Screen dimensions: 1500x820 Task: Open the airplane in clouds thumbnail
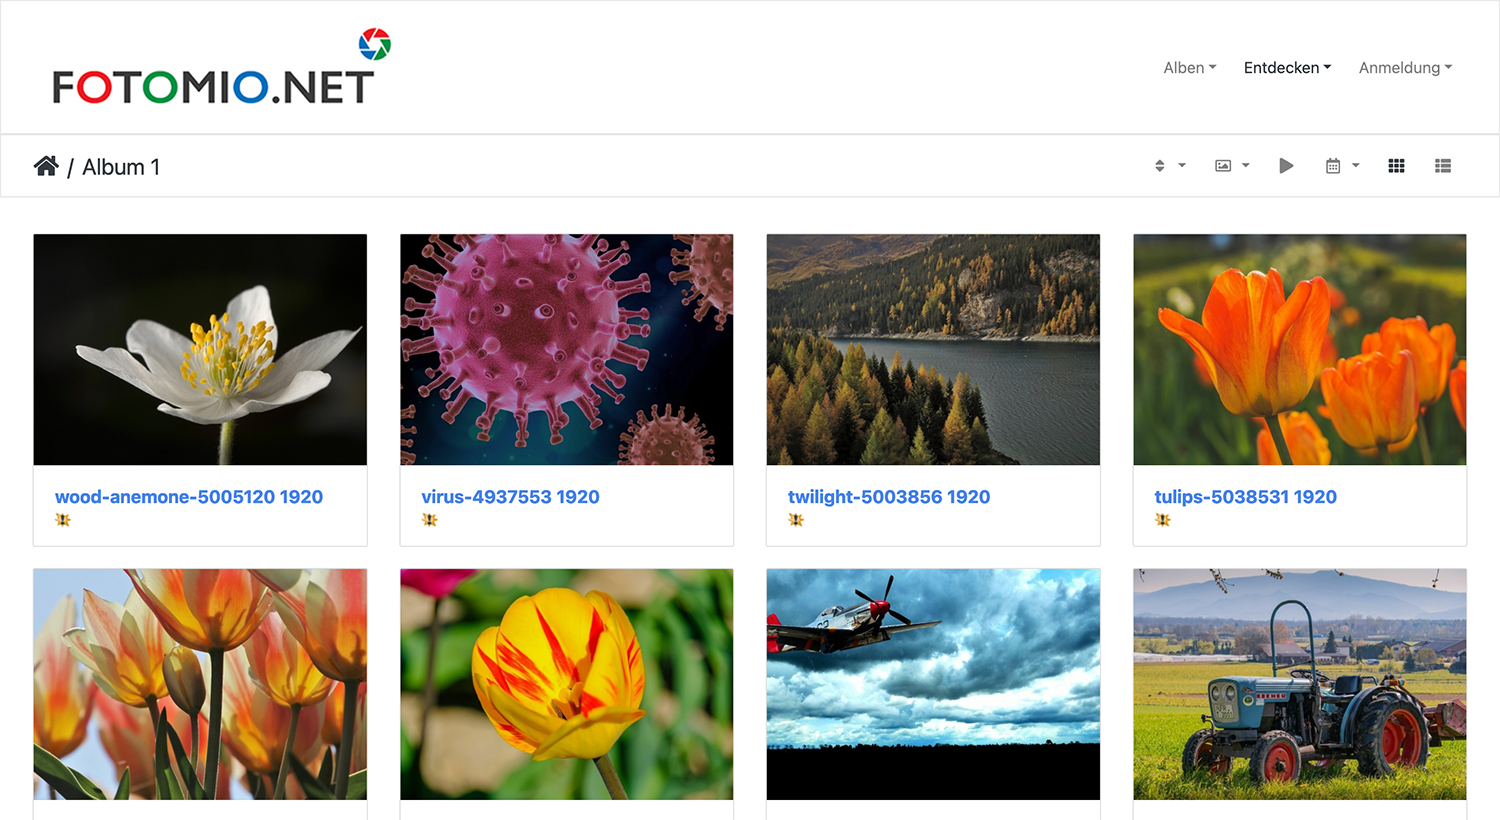933,684
